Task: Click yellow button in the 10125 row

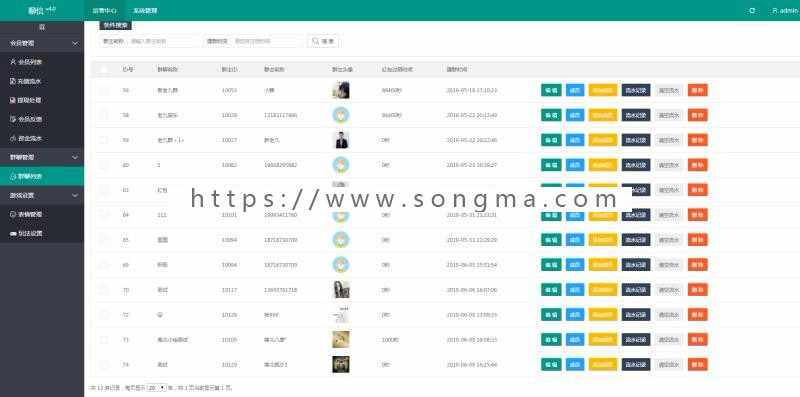Action: point(603,315)
